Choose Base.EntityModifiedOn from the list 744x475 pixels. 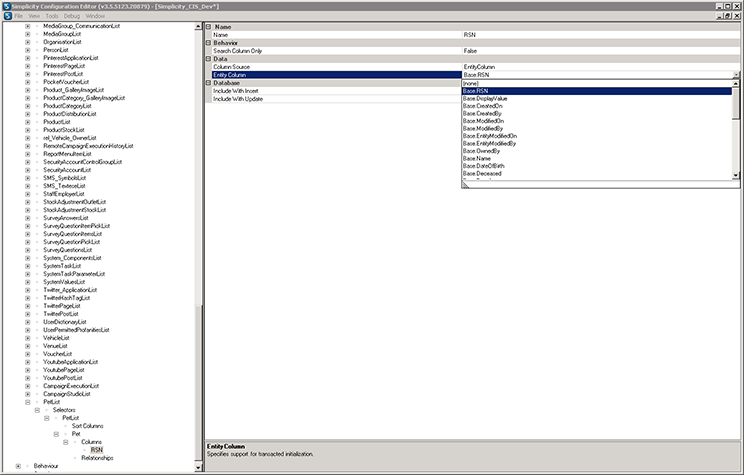click(596, 136)
